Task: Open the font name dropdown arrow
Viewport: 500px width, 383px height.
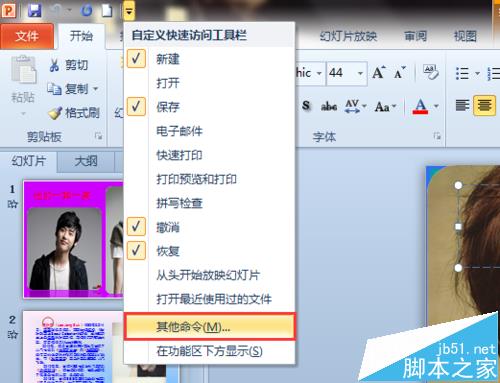Action: pos(319,73)
